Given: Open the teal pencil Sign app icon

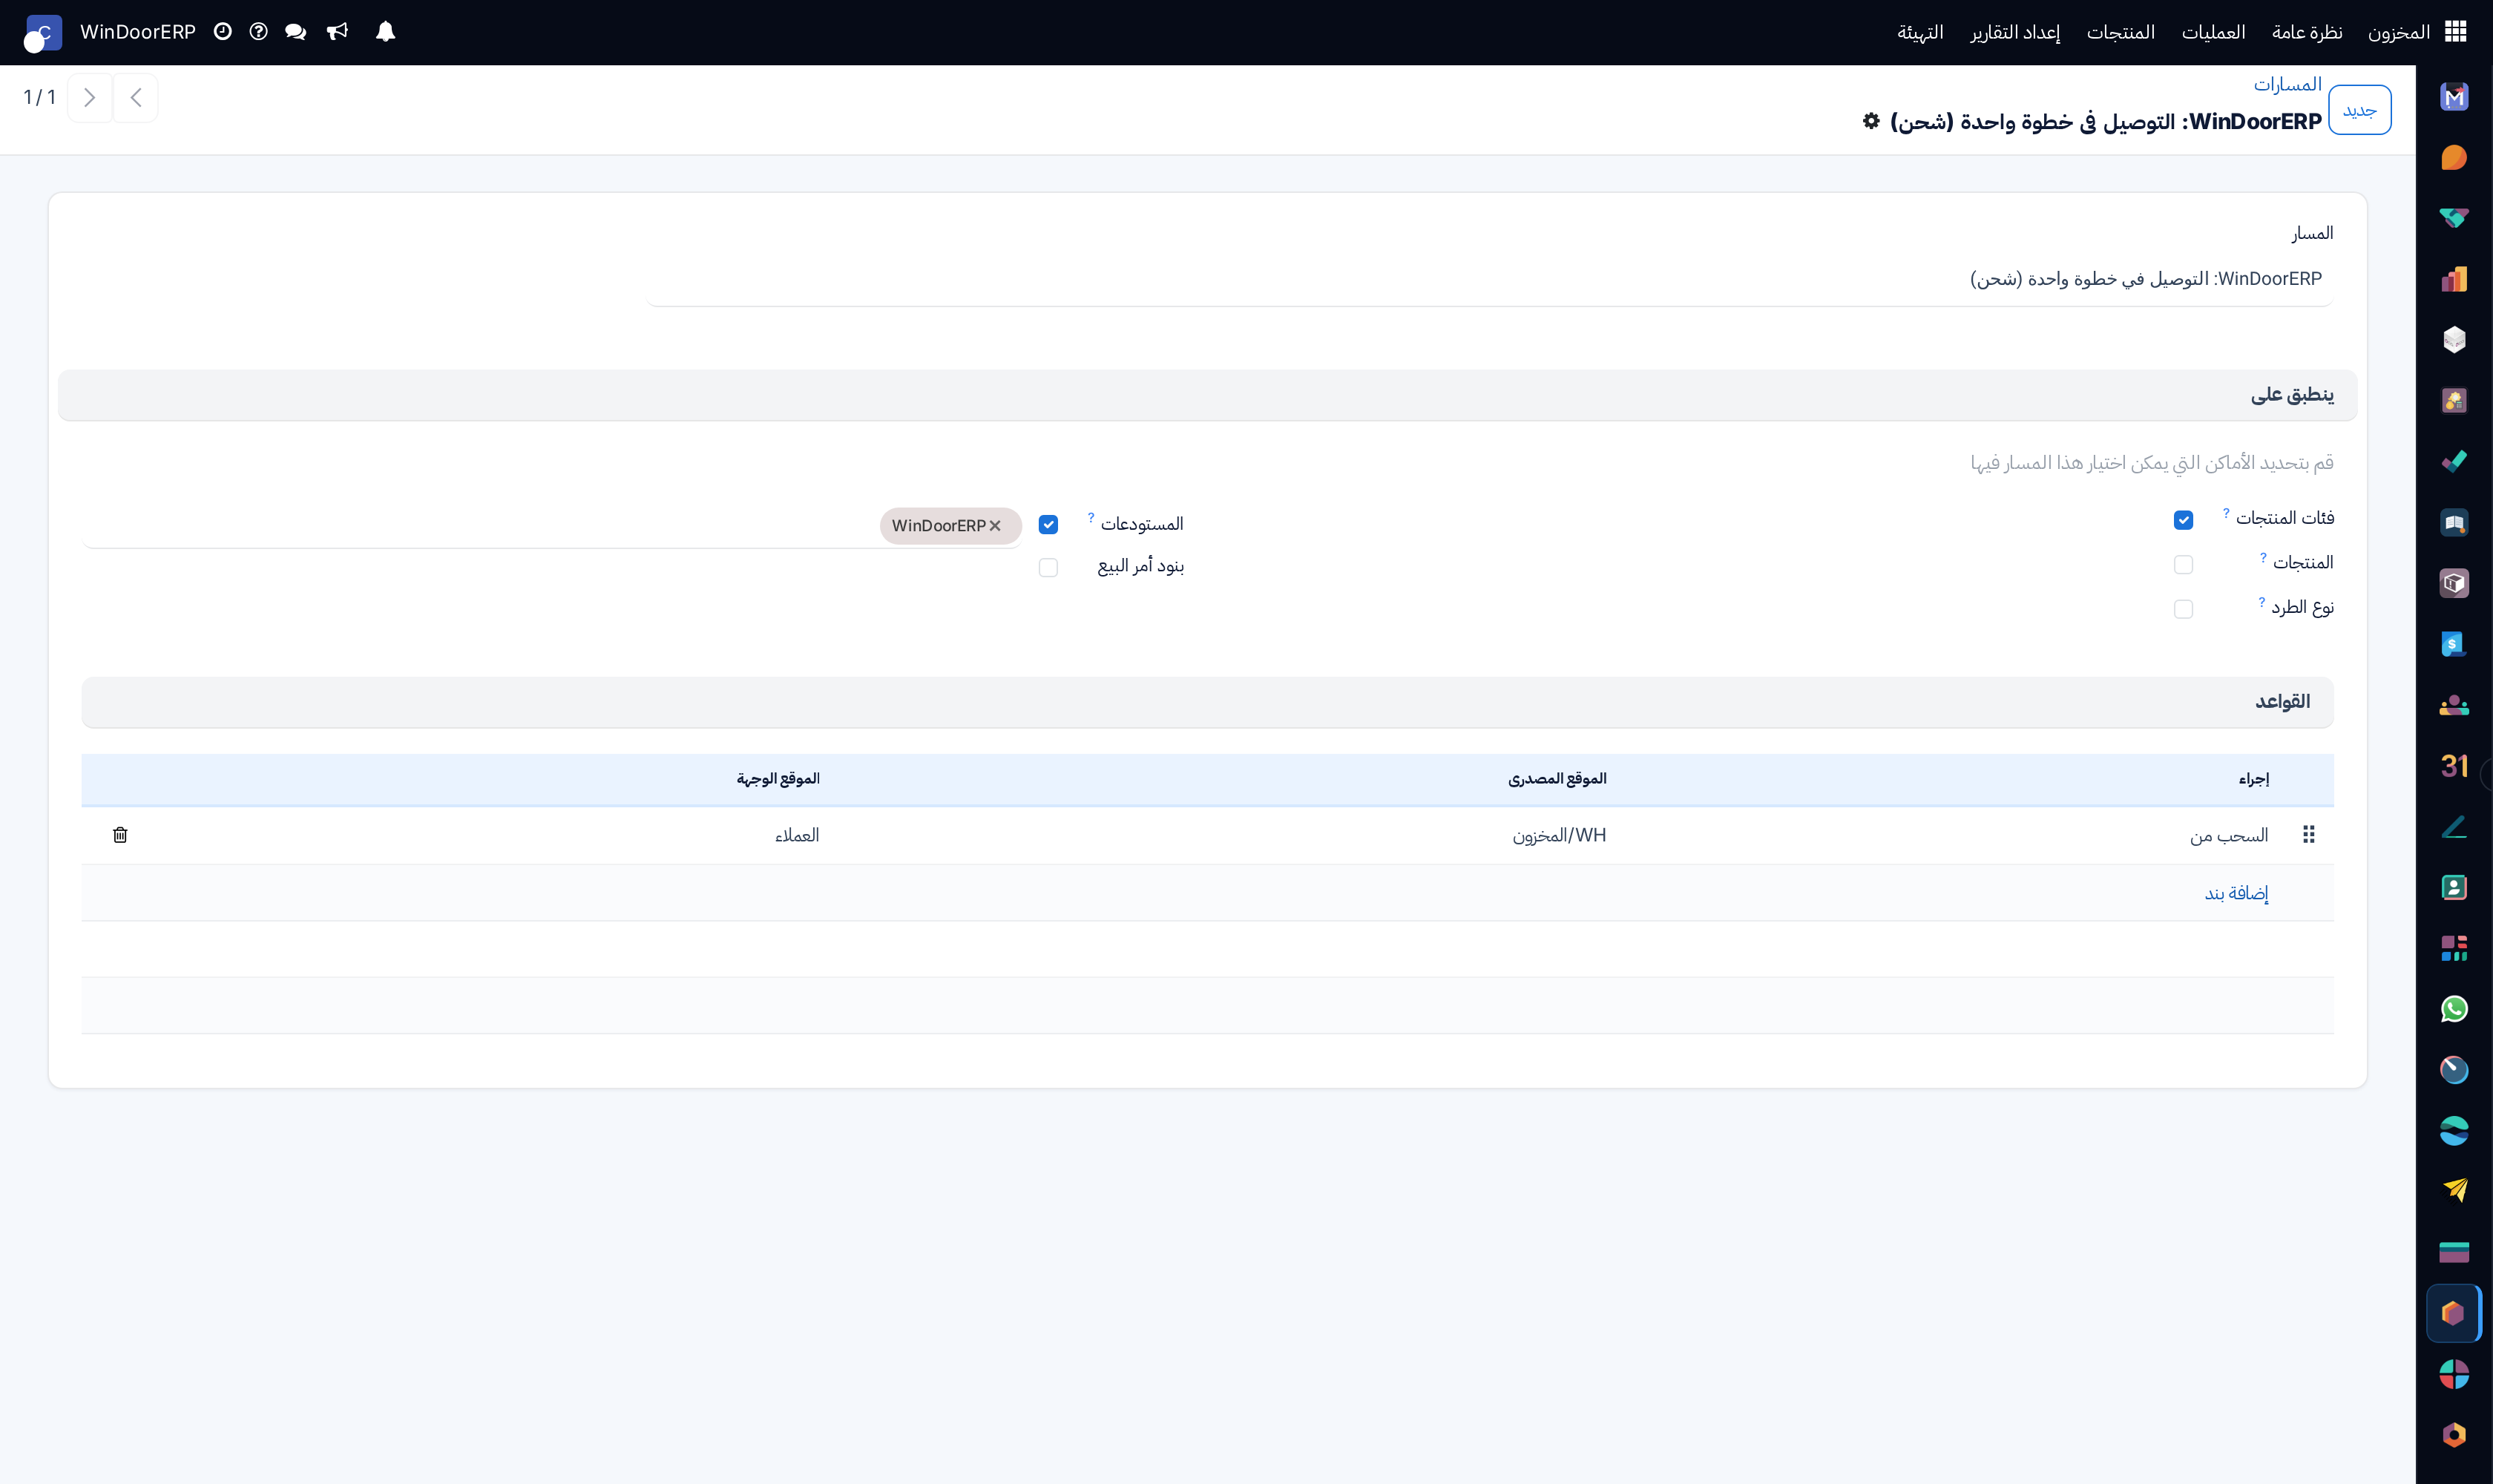Looking at the screenshot, I should (2454, 827).
